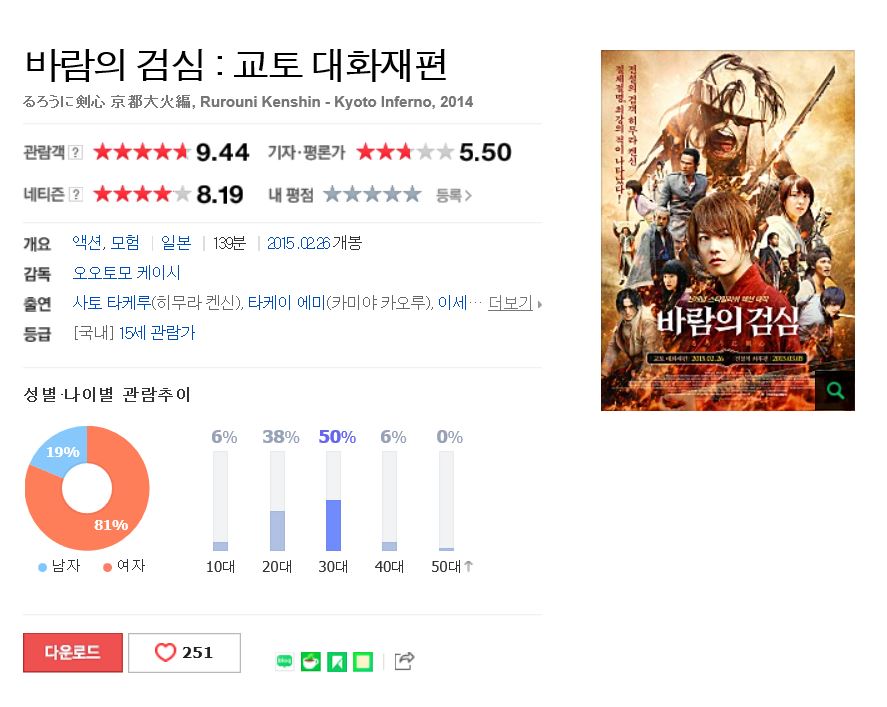Open actor 사토 타케루 link
The width and height of the screenshot is (887, 707).
coord(112,303)
